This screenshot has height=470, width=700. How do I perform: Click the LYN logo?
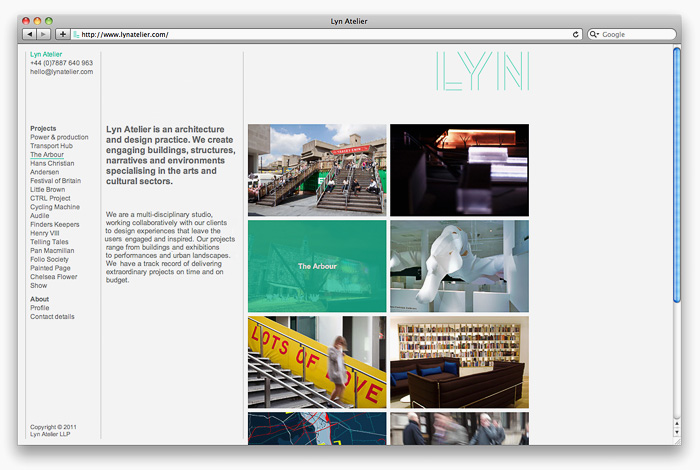(x=483, y=71)
